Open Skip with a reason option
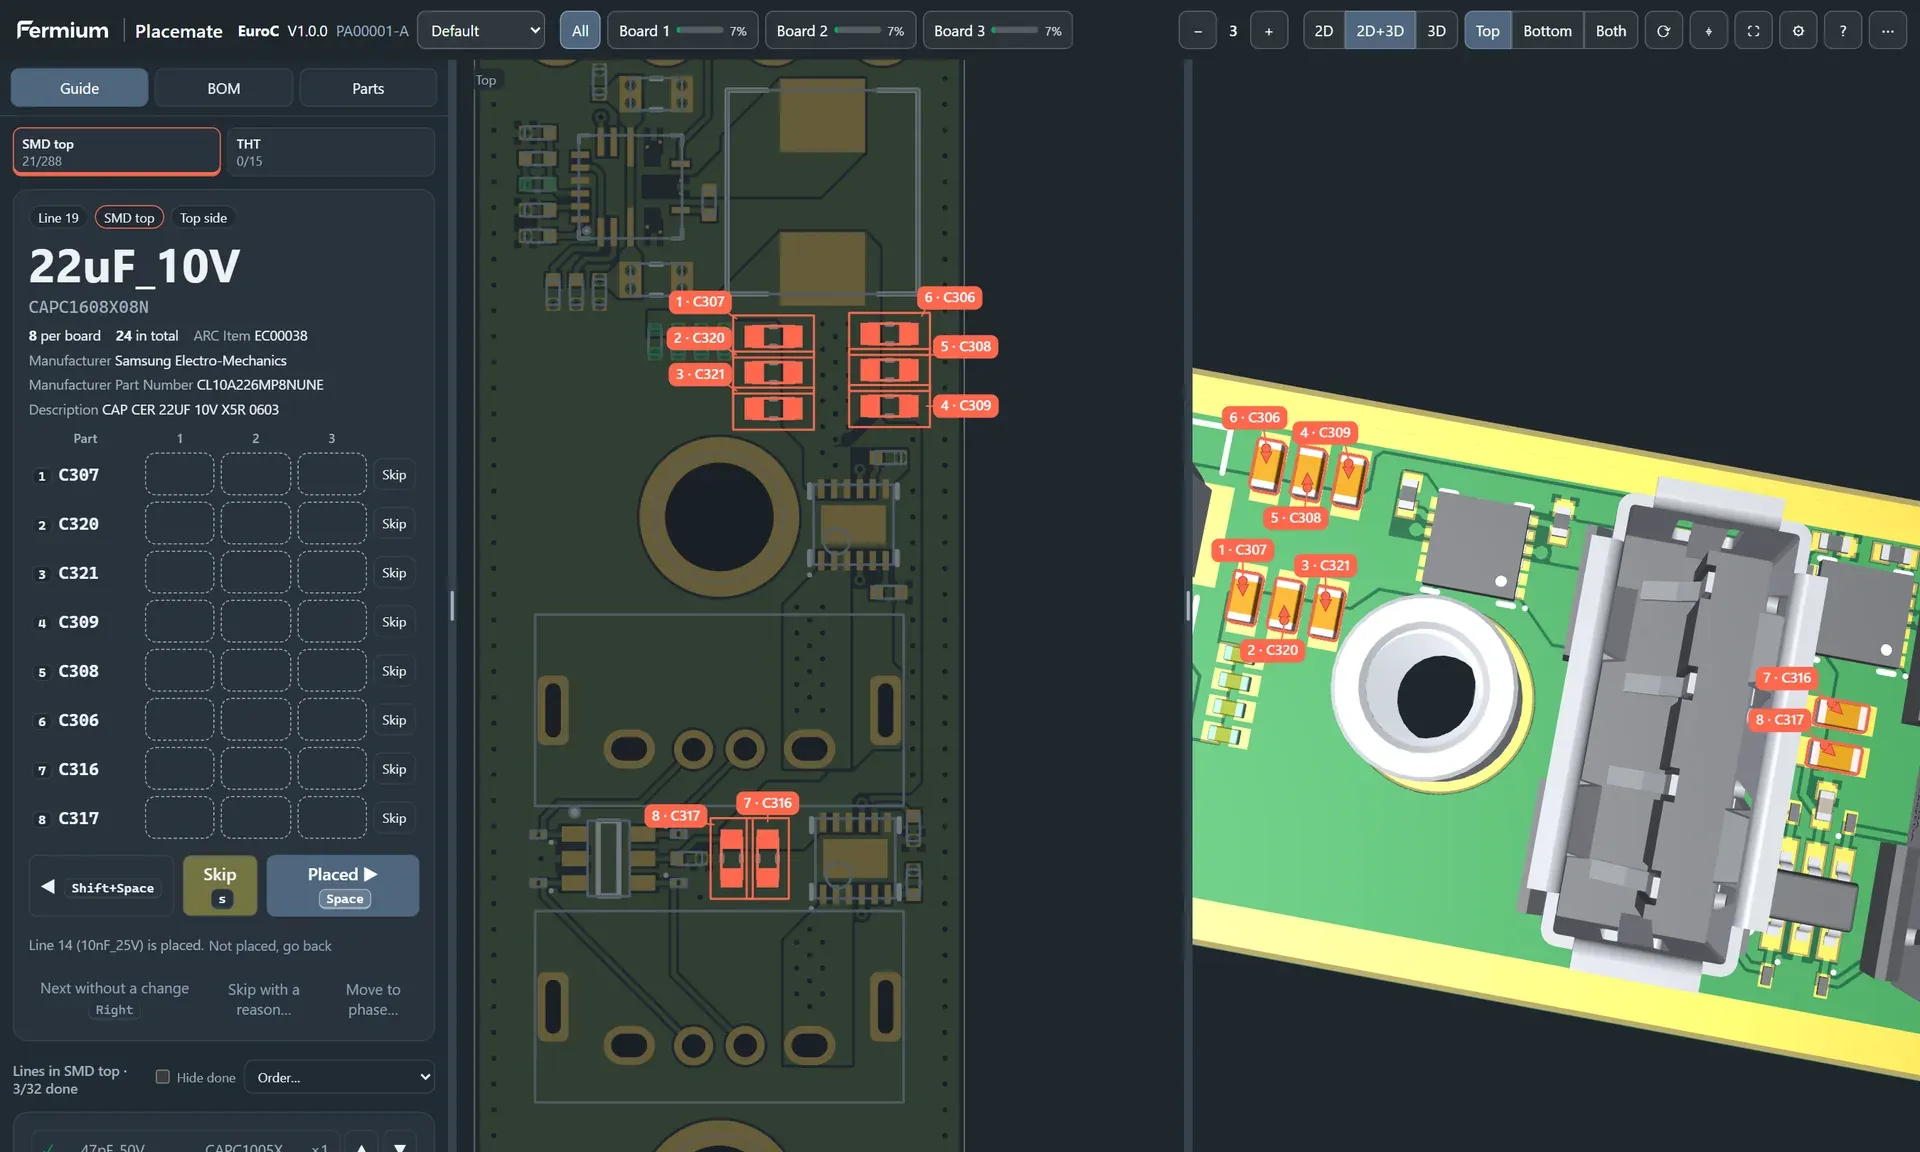Image resolution: width=1920 pixels, height=1152 pixels. 263,999
